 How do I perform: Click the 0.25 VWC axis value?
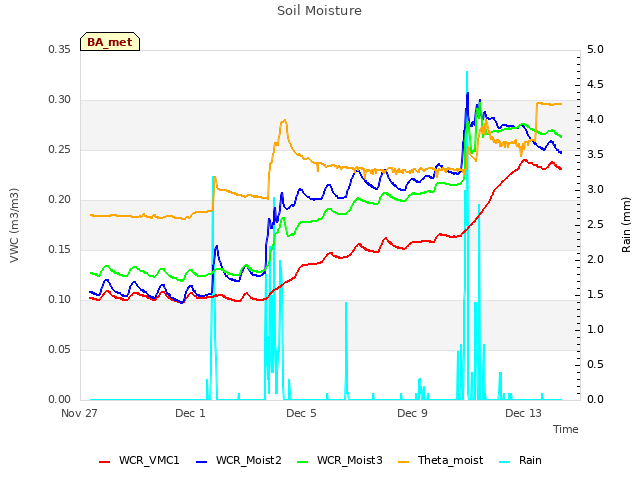pos(60,150)
